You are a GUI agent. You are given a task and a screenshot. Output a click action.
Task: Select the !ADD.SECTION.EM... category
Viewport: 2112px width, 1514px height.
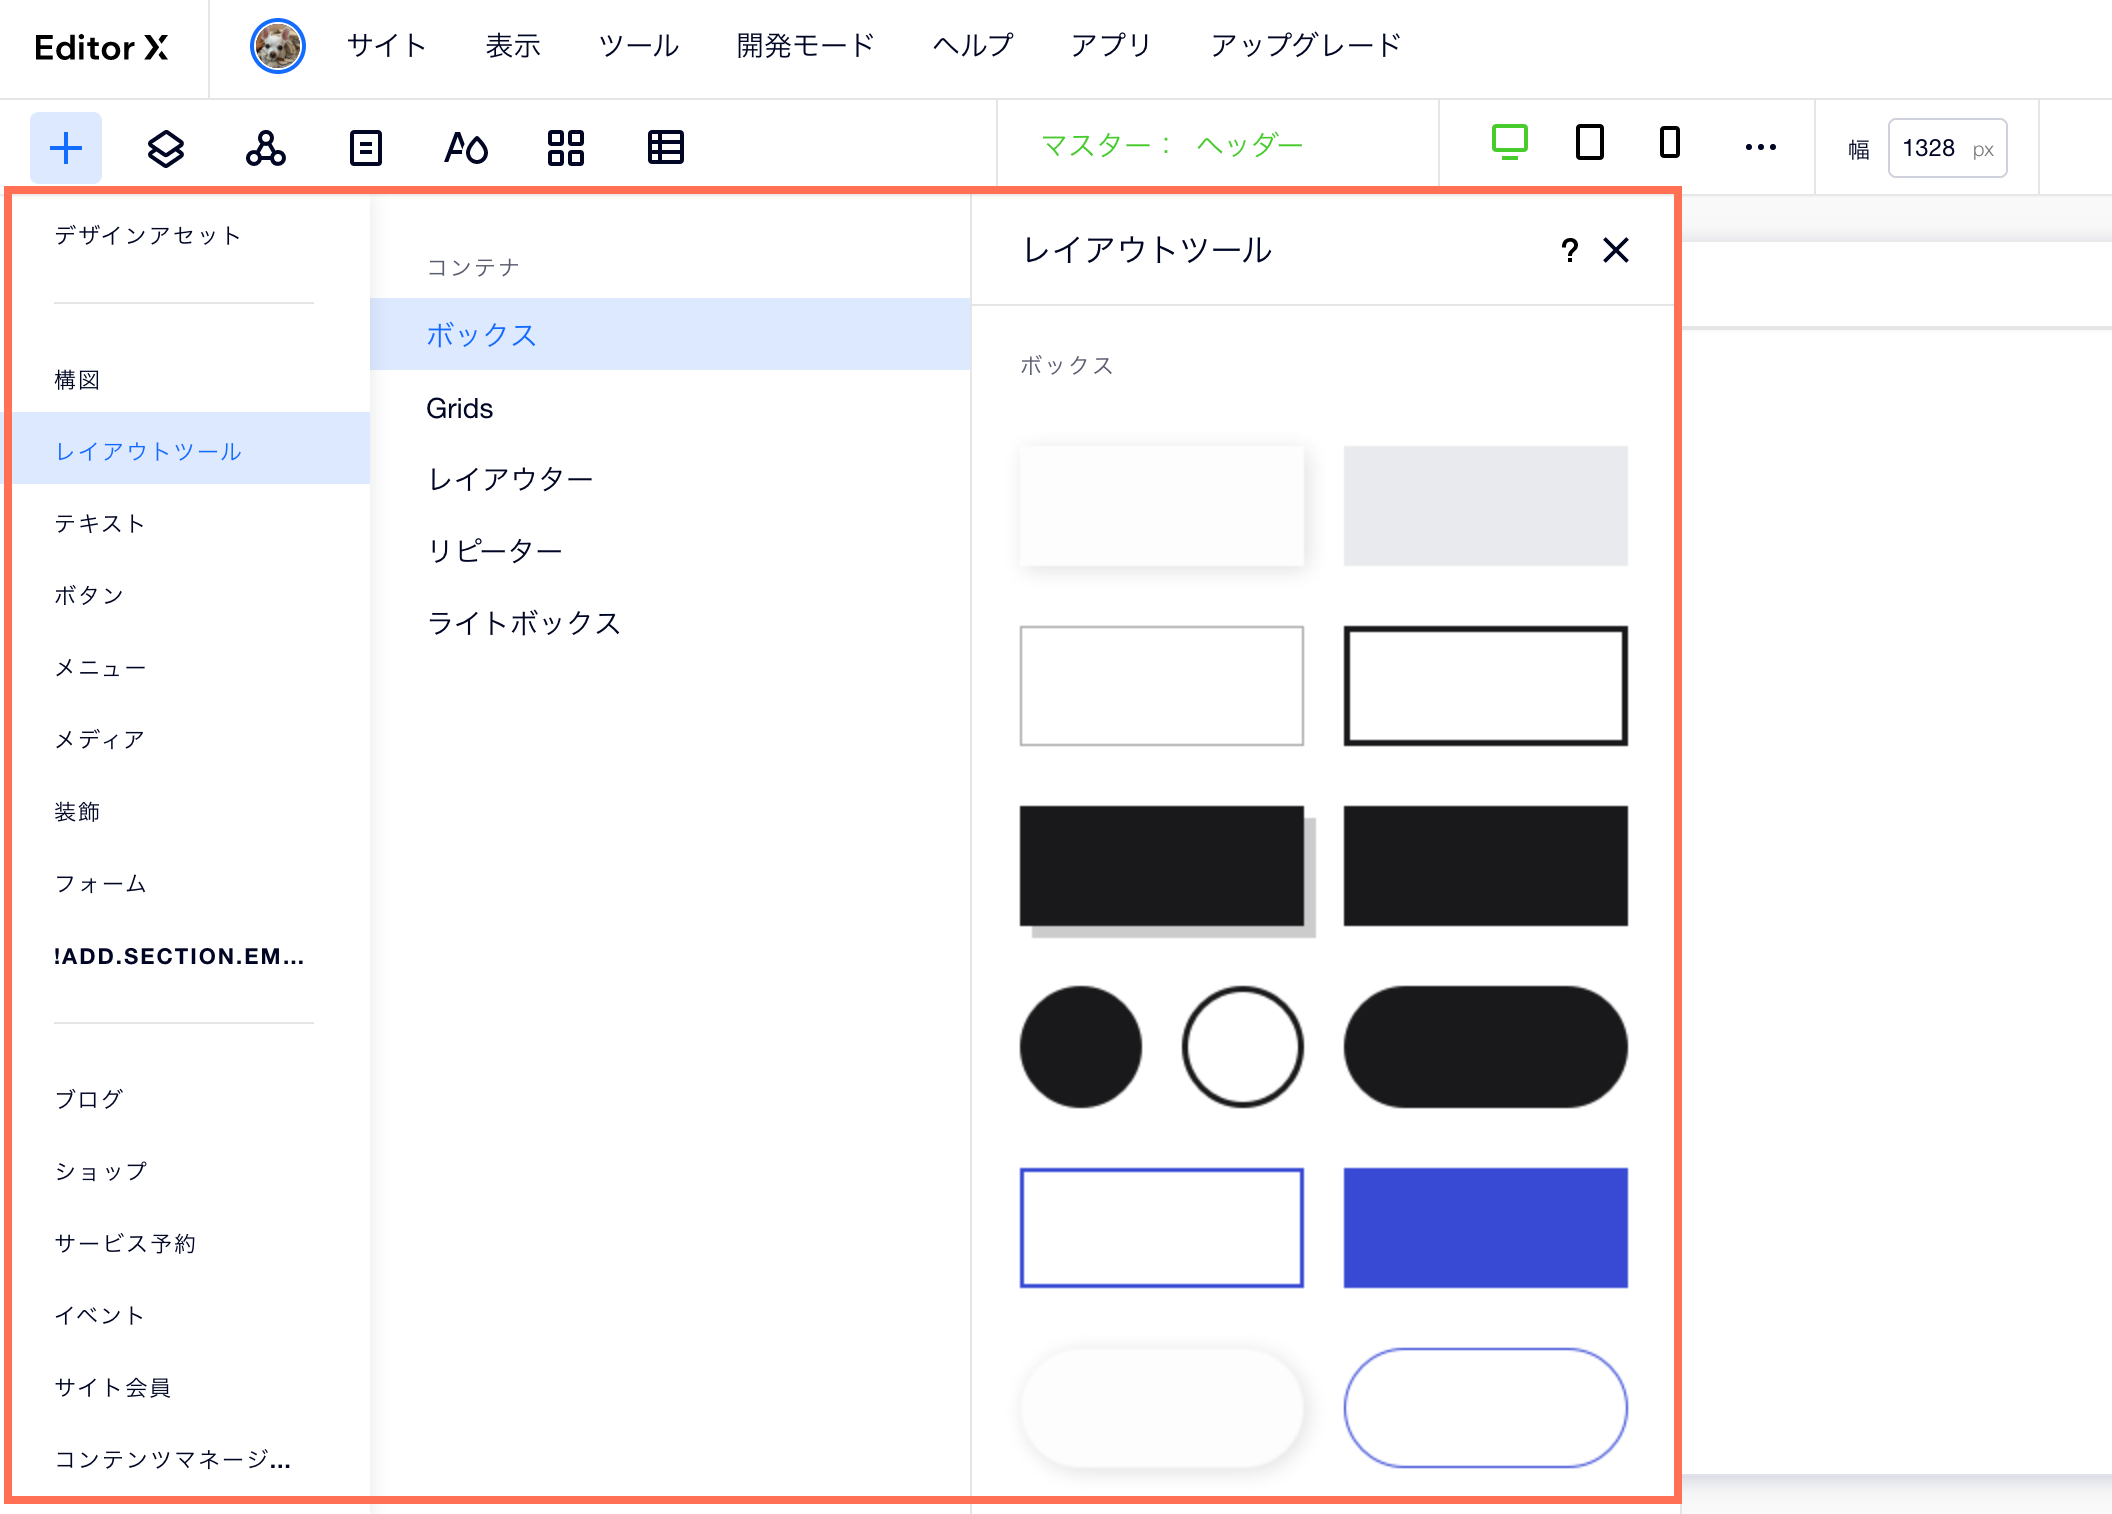click(180, 956)
